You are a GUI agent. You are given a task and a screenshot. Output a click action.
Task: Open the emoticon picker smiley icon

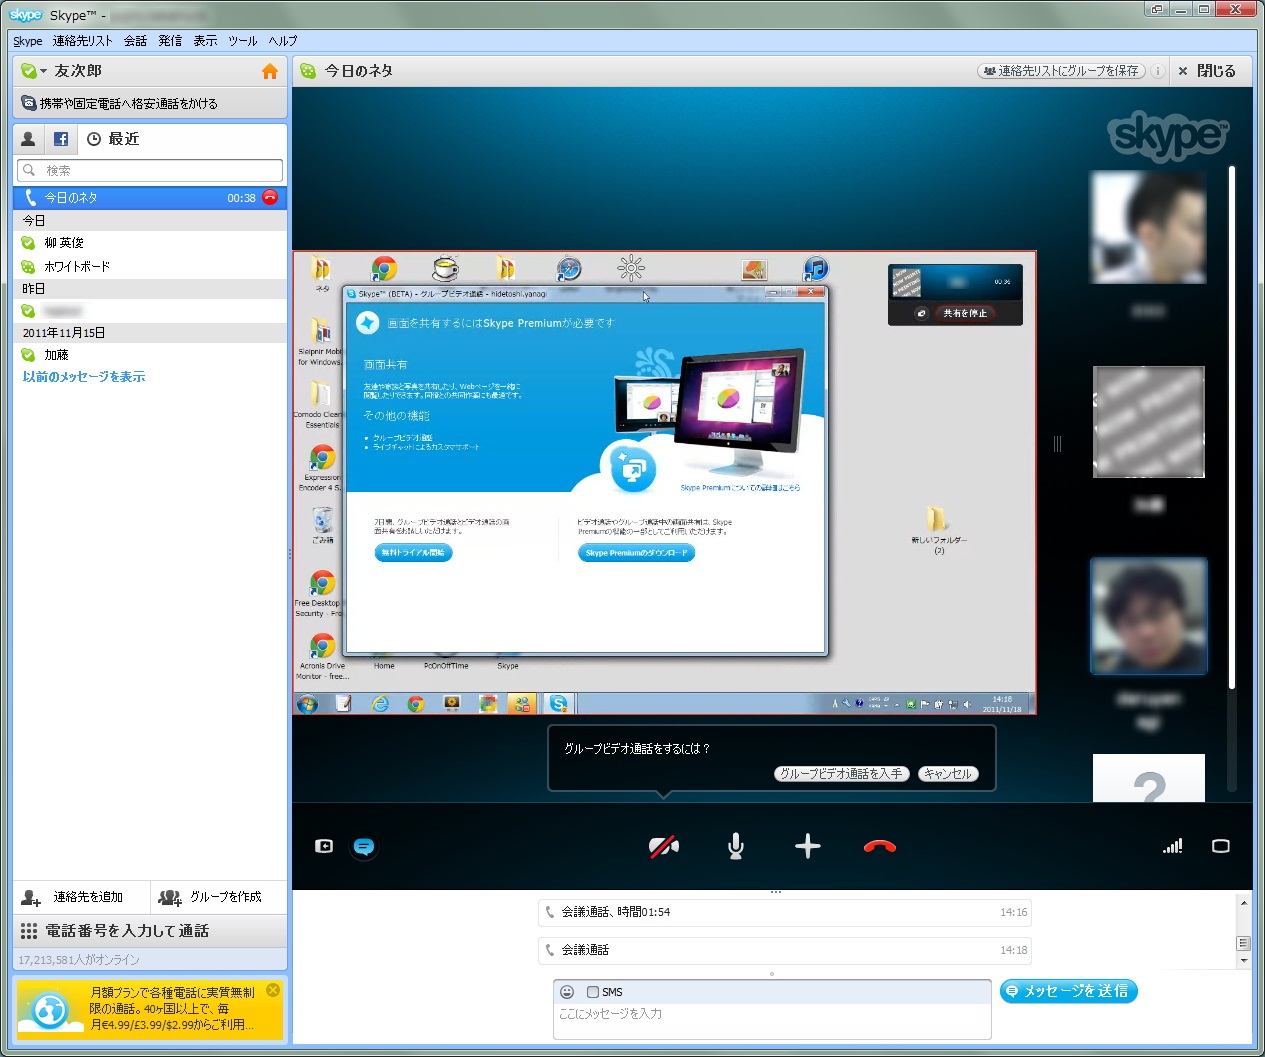point(567,992)
